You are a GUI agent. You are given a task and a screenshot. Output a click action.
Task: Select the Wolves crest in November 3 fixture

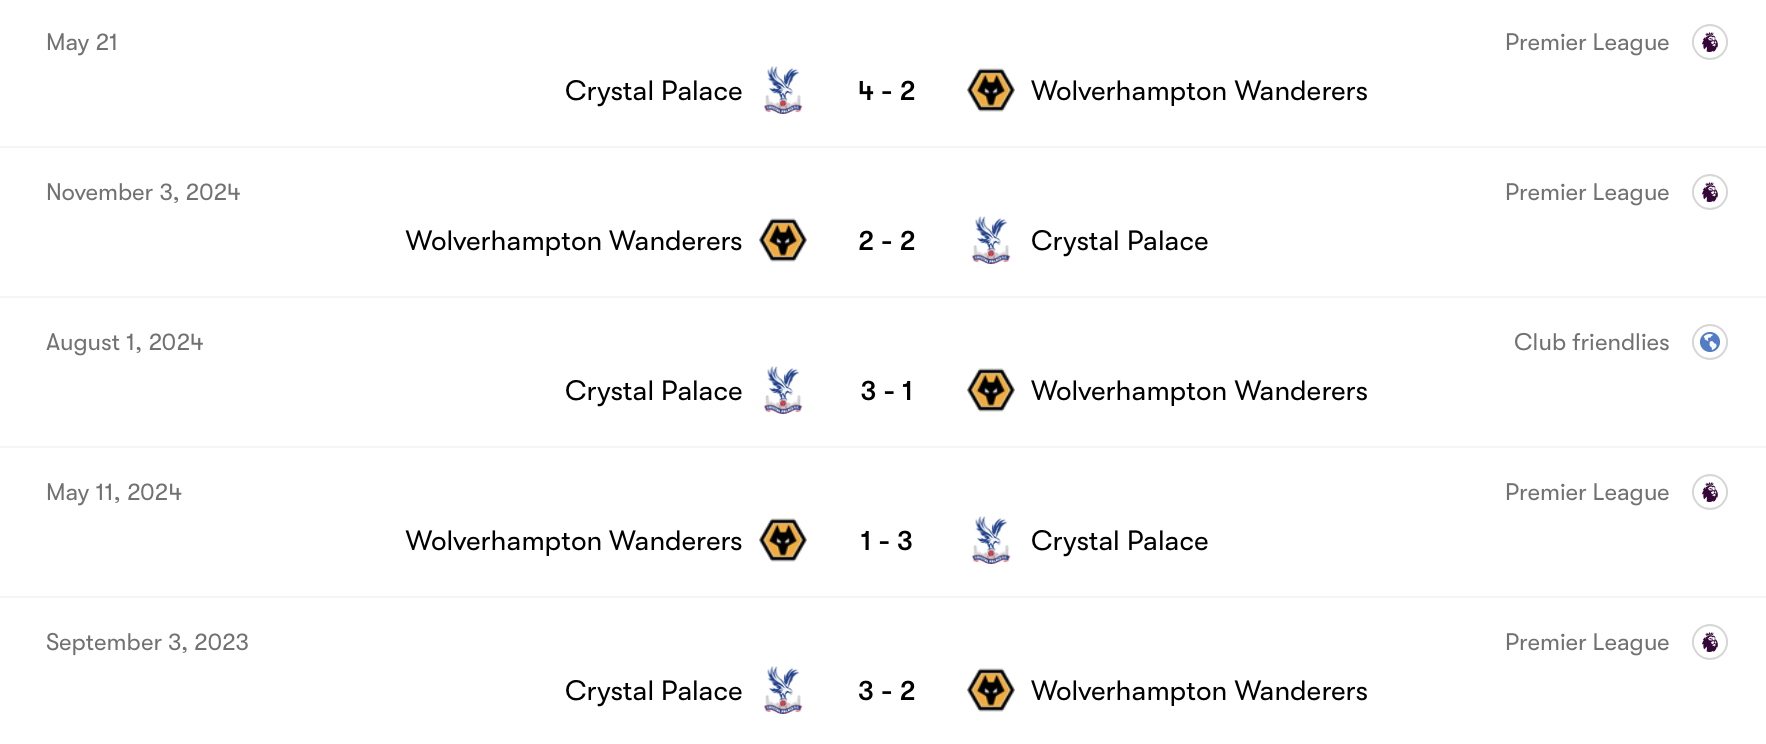[784, 240]
